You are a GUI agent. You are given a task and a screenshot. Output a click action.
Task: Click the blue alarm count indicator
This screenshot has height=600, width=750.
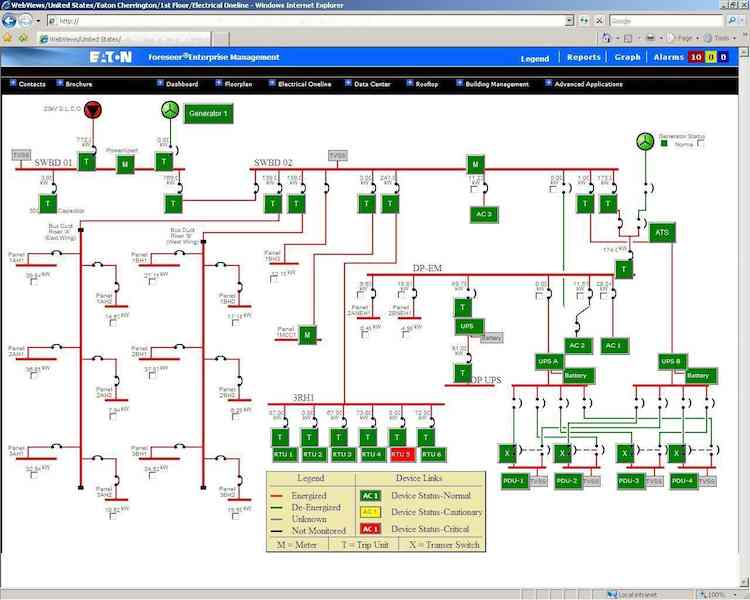(723, 57)
